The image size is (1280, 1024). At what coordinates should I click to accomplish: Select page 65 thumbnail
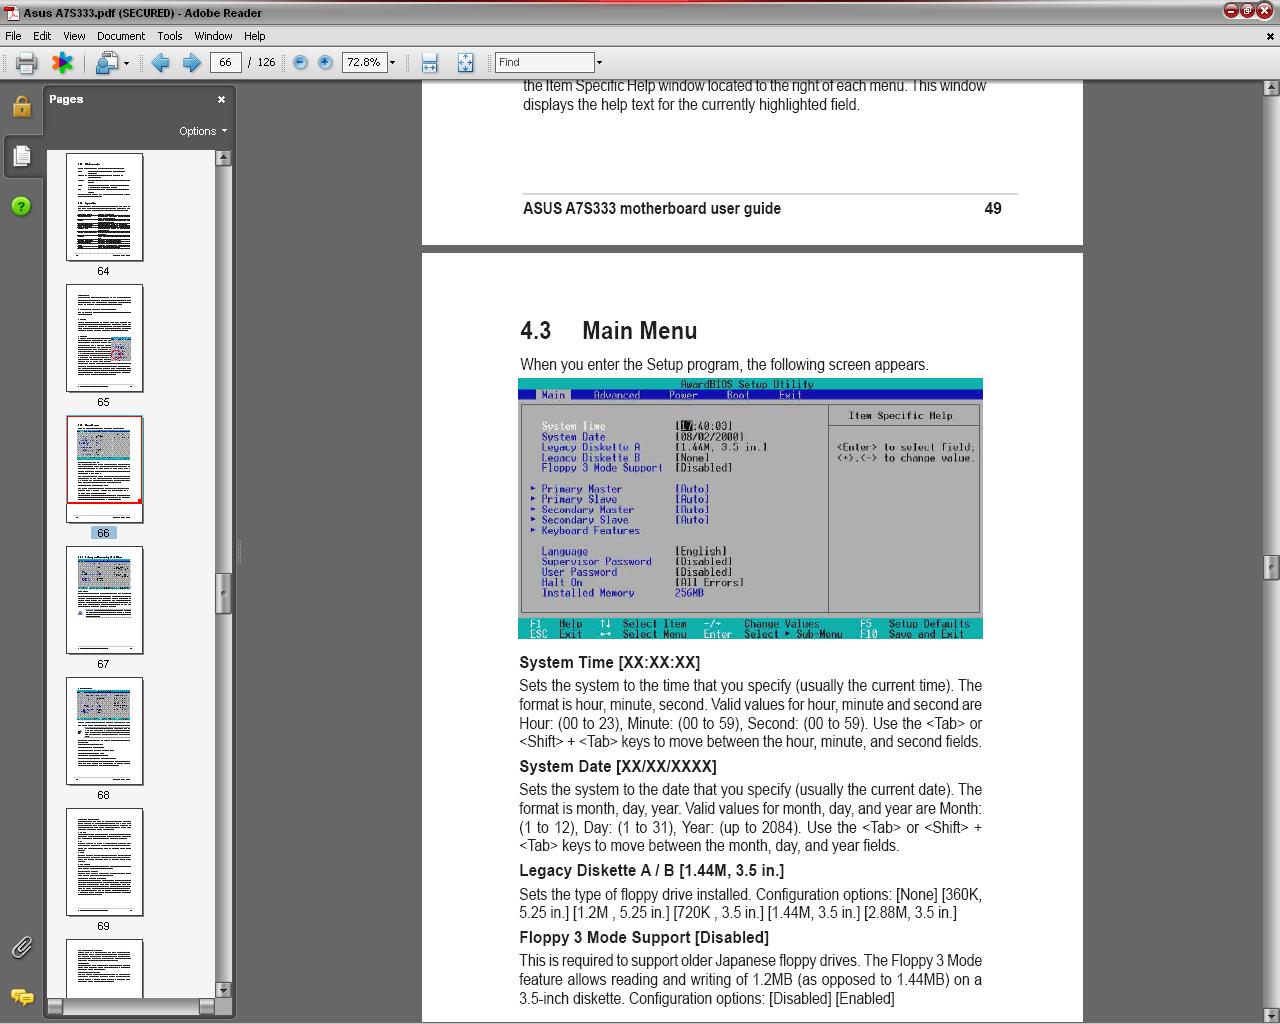coord(104,338)
